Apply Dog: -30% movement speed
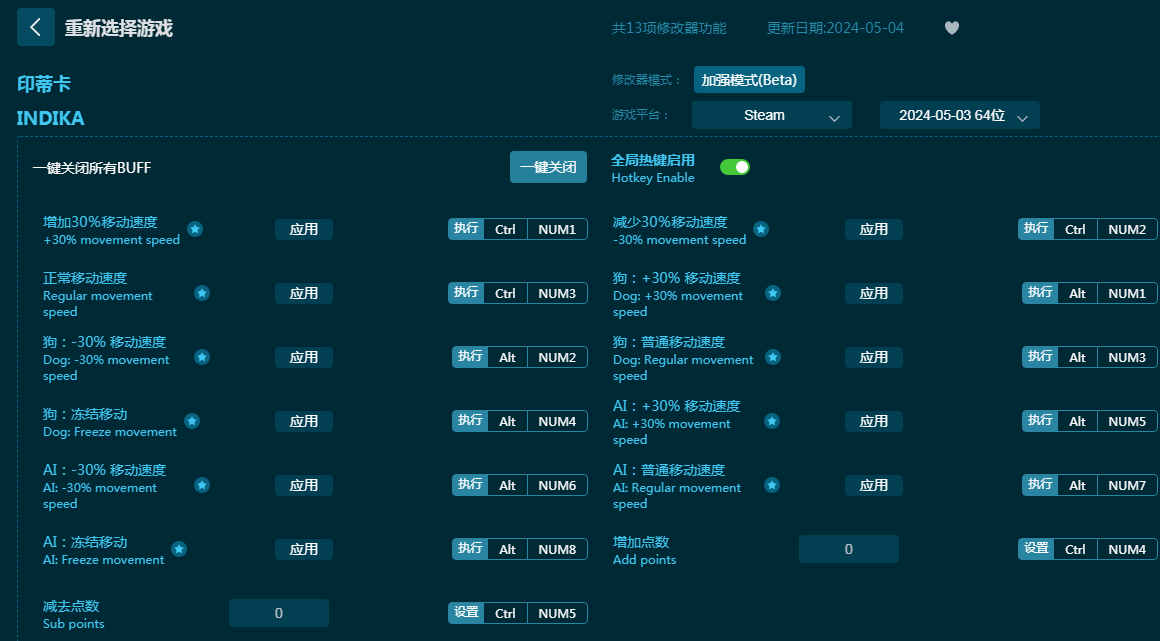 pos(304,358)
